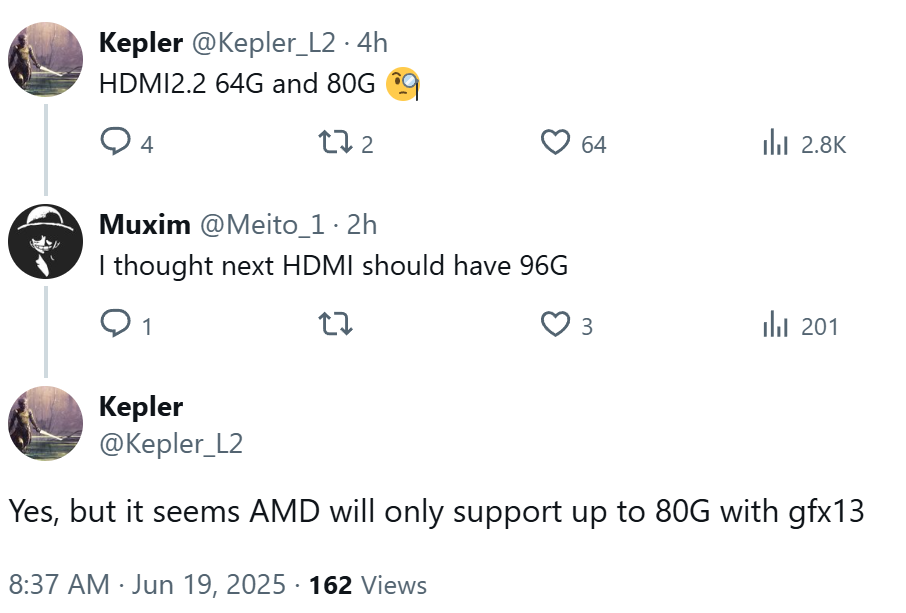The image size is (906, 613).
Task: Open the 2h timestamp on Muxim's tweet
Action: (361, 224)
